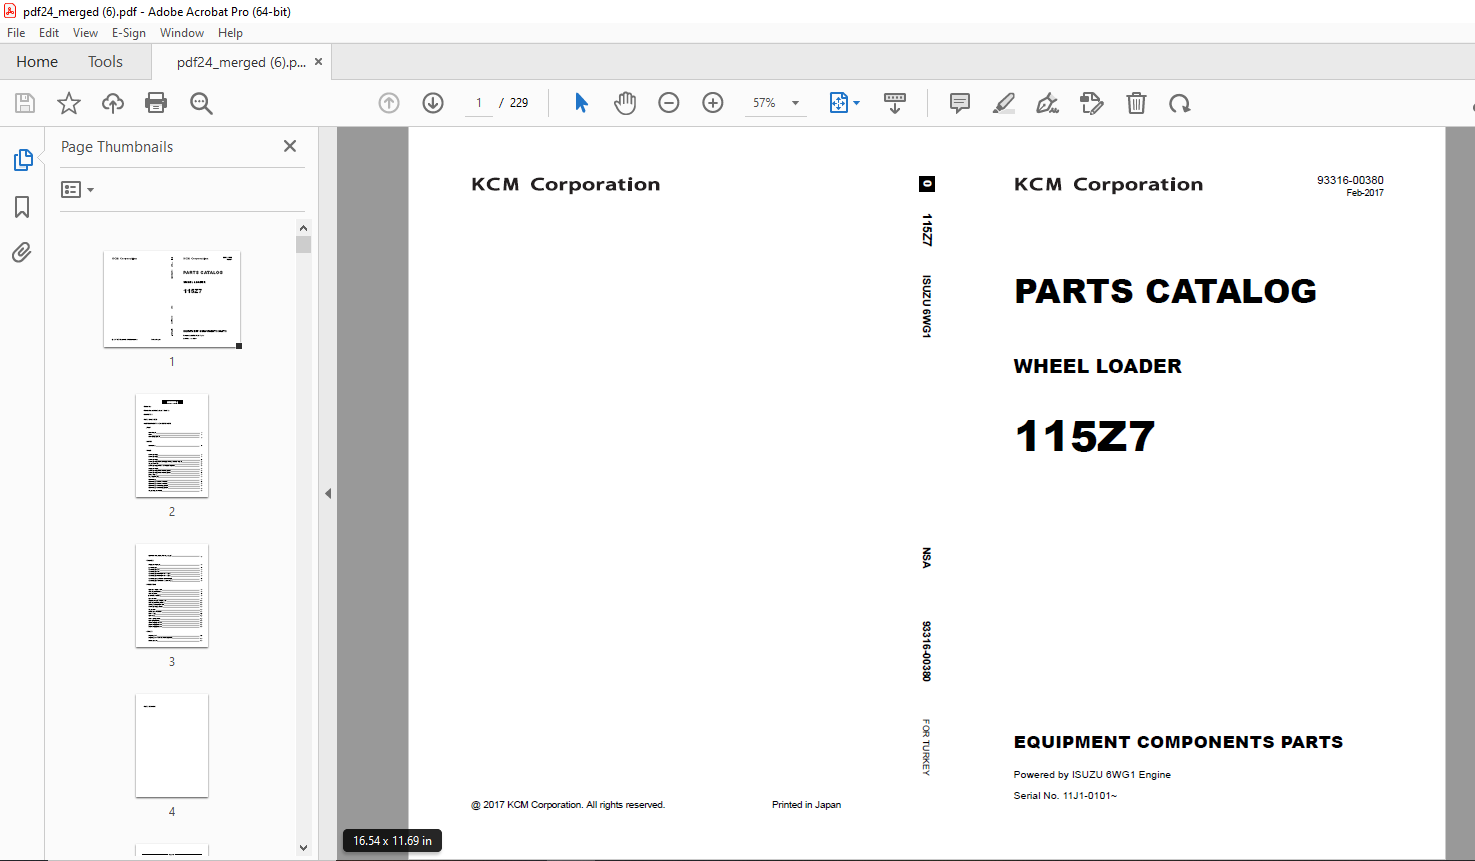Add a comment sticky note
This screenshot has height=861, width=1475.
point(960,103)
